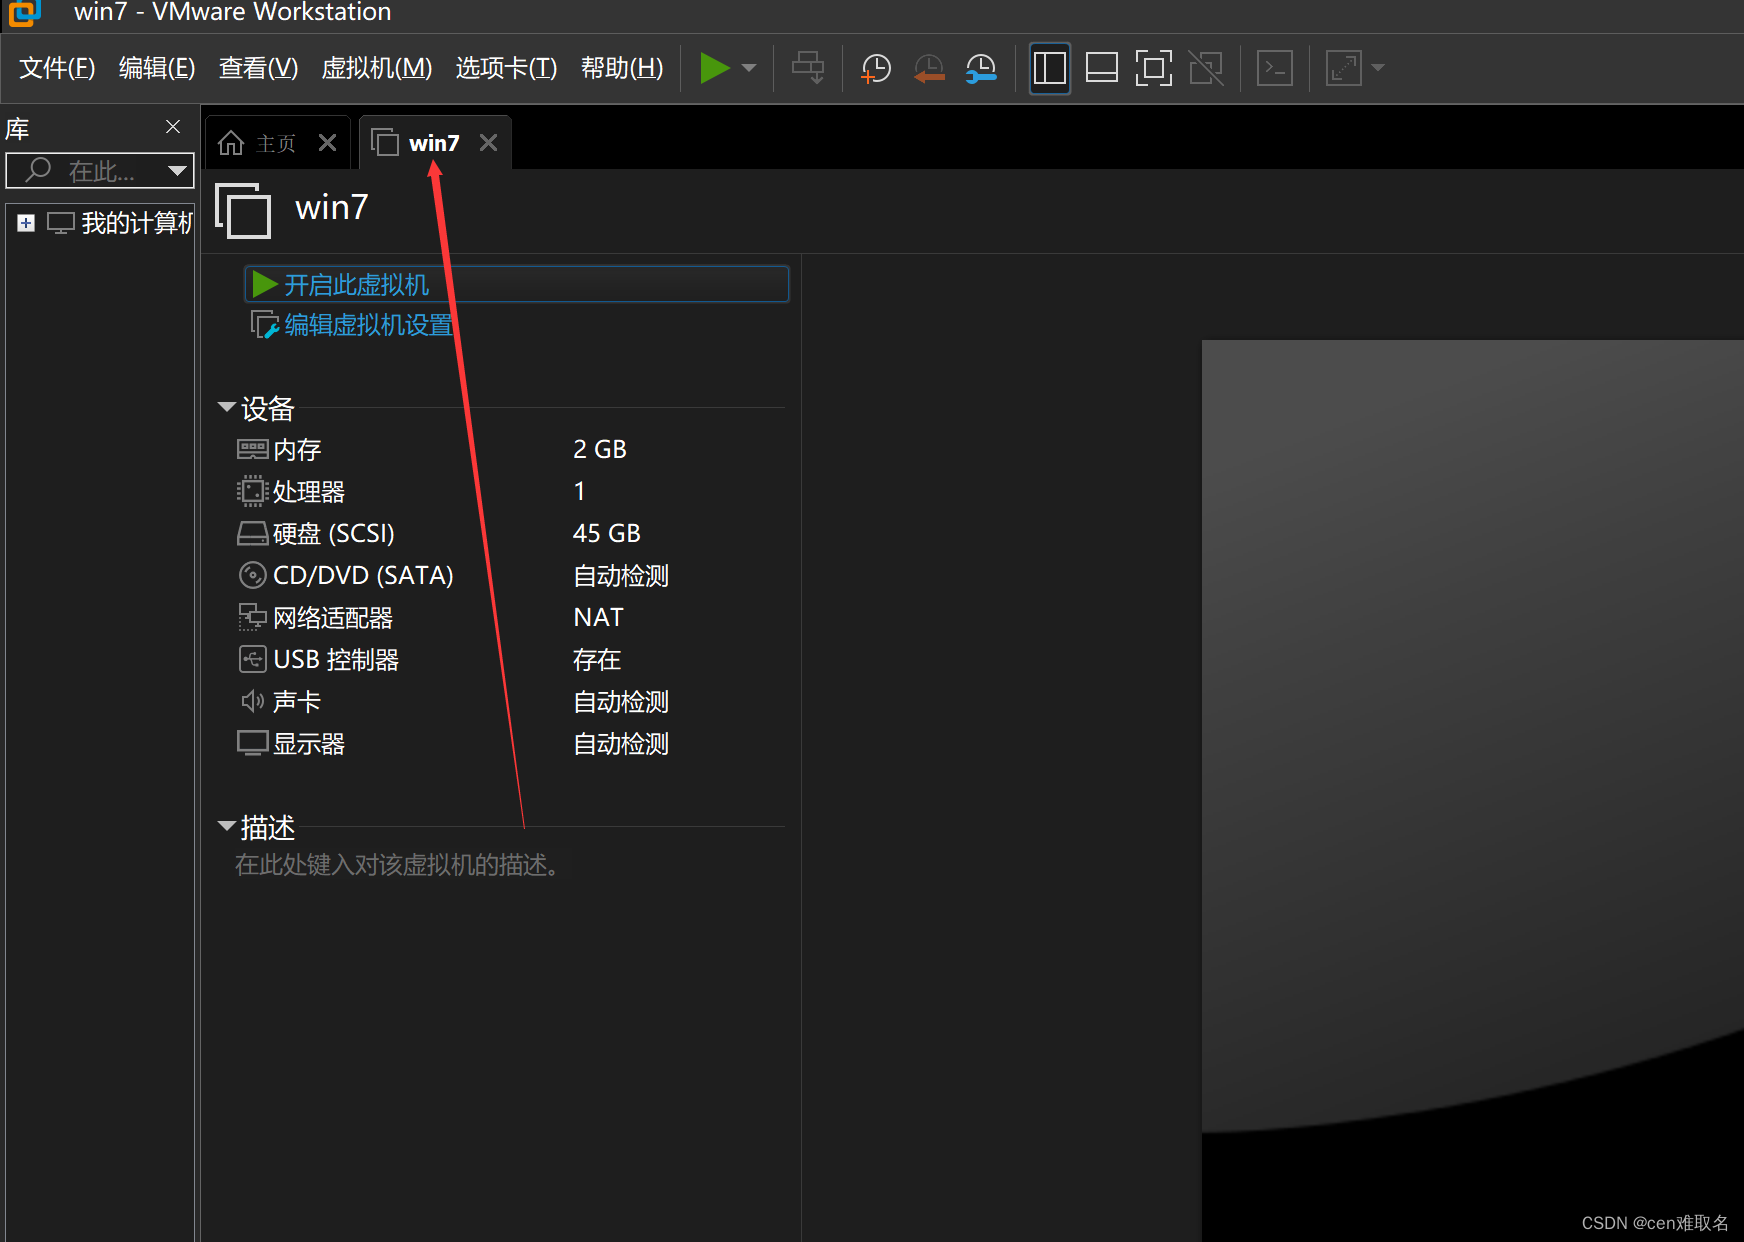
Task: Click the unity mode toolbar icon
Action: pyautogui.click(x=1206, y=68)
